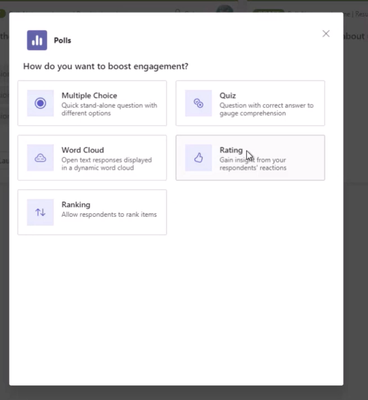Pick the Quiz poll title
The height and width of the screenshot is (400, 368).
coord(228,95)
